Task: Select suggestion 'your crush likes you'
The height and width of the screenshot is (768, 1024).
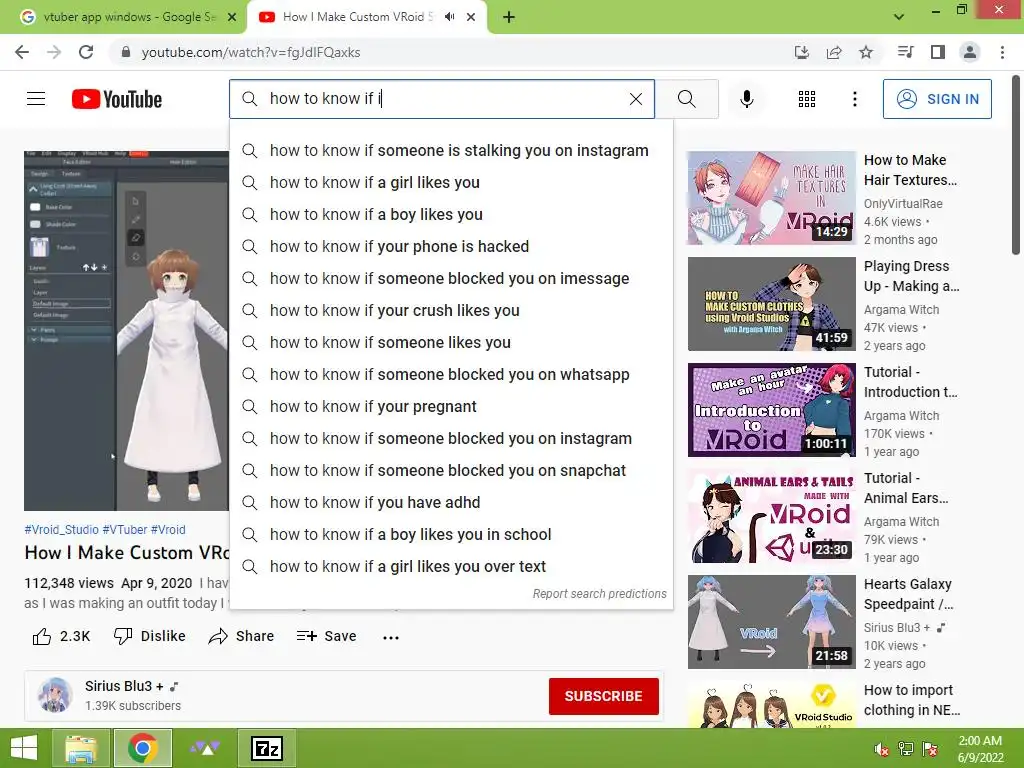Action: pyautogui.click(x=451, y=310)
